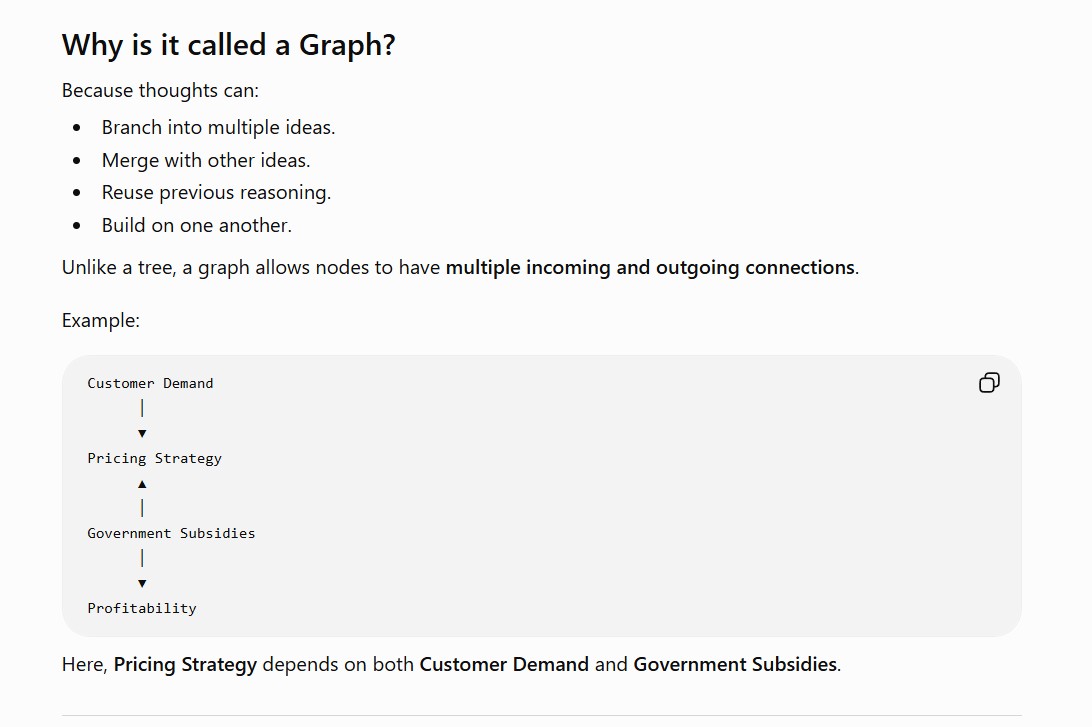Viewport: 1092px width, 727px height.
Task: Click the up arrow below Pricing Strategy
Action: coord(142,484)
